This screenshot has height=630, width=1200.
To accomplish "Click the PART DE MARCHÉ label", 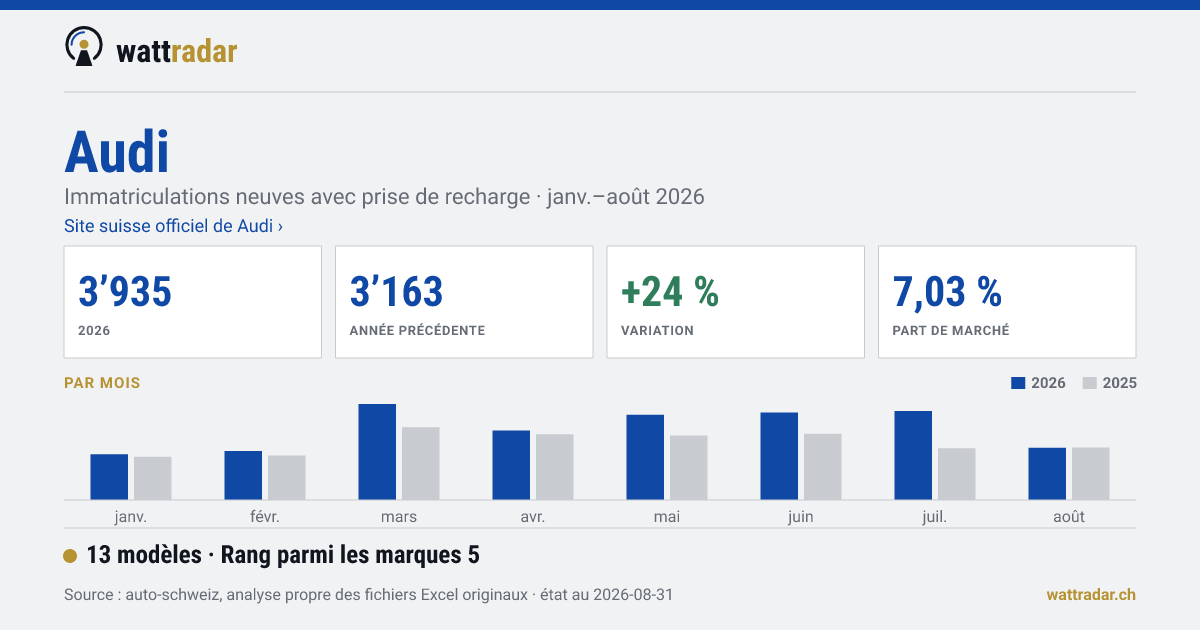I will [951, 331].
